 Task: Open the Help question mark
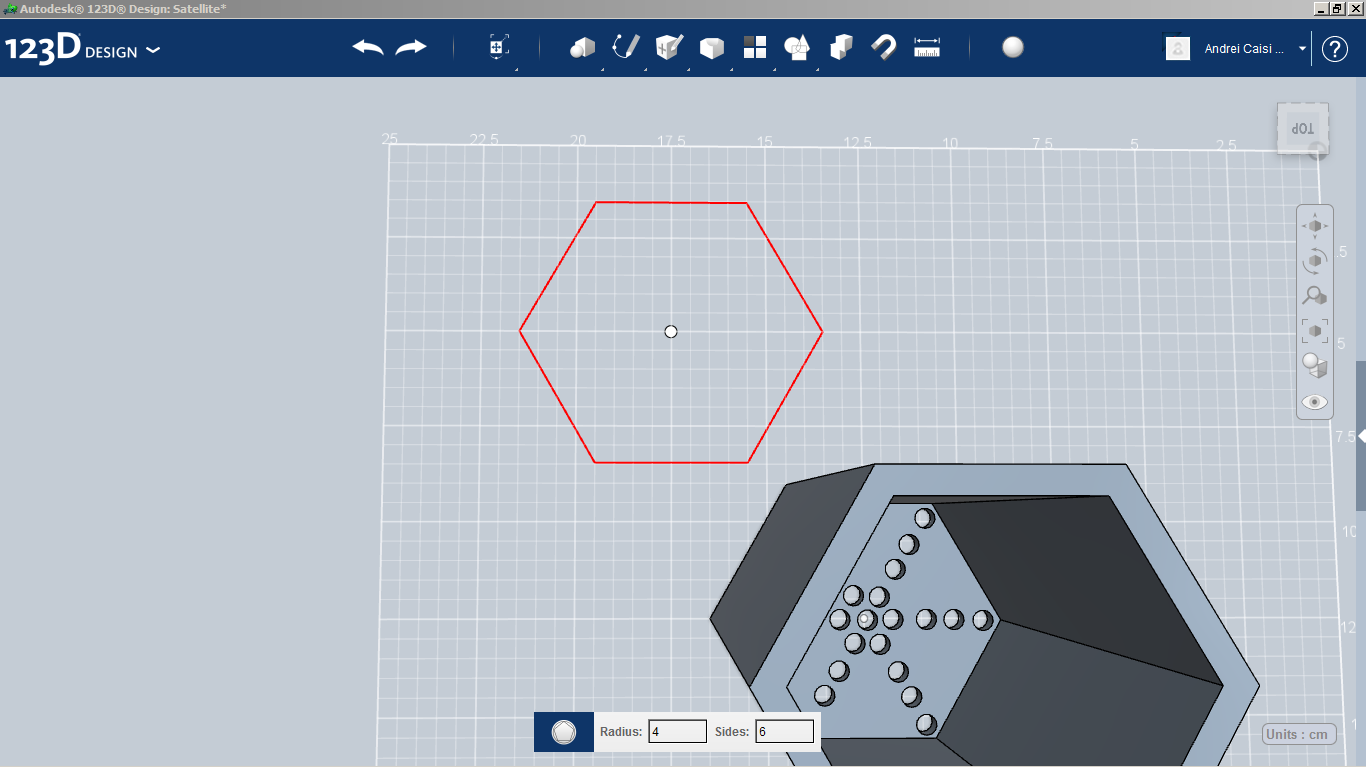[1335, 48]
